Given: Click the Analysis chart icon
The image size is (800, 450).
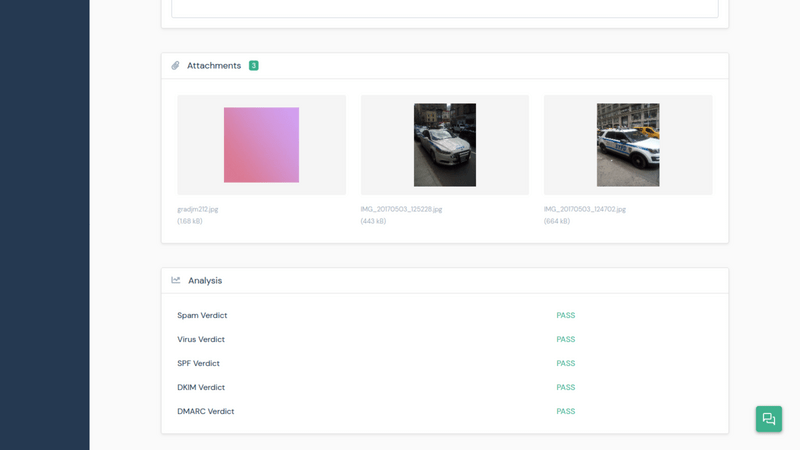Looking at the screenshot, I should click(x=176, y=281).
